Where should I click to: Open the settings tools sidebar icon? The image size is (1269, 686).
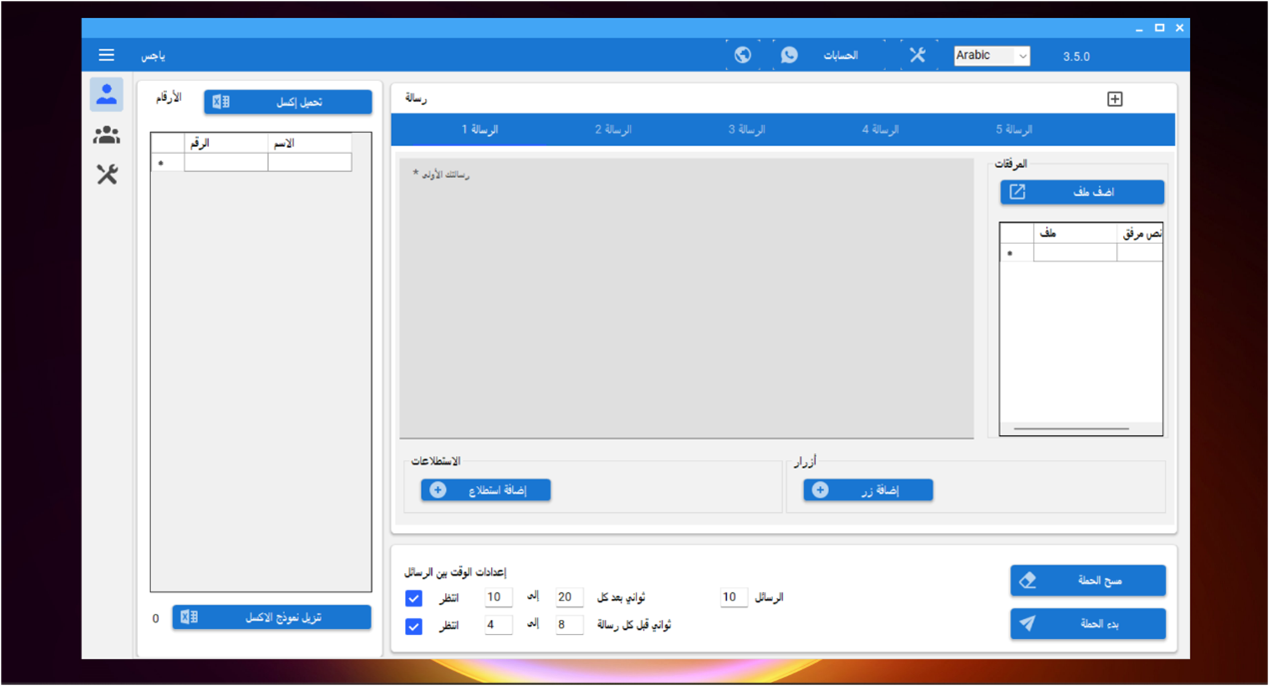click(106, 174)
